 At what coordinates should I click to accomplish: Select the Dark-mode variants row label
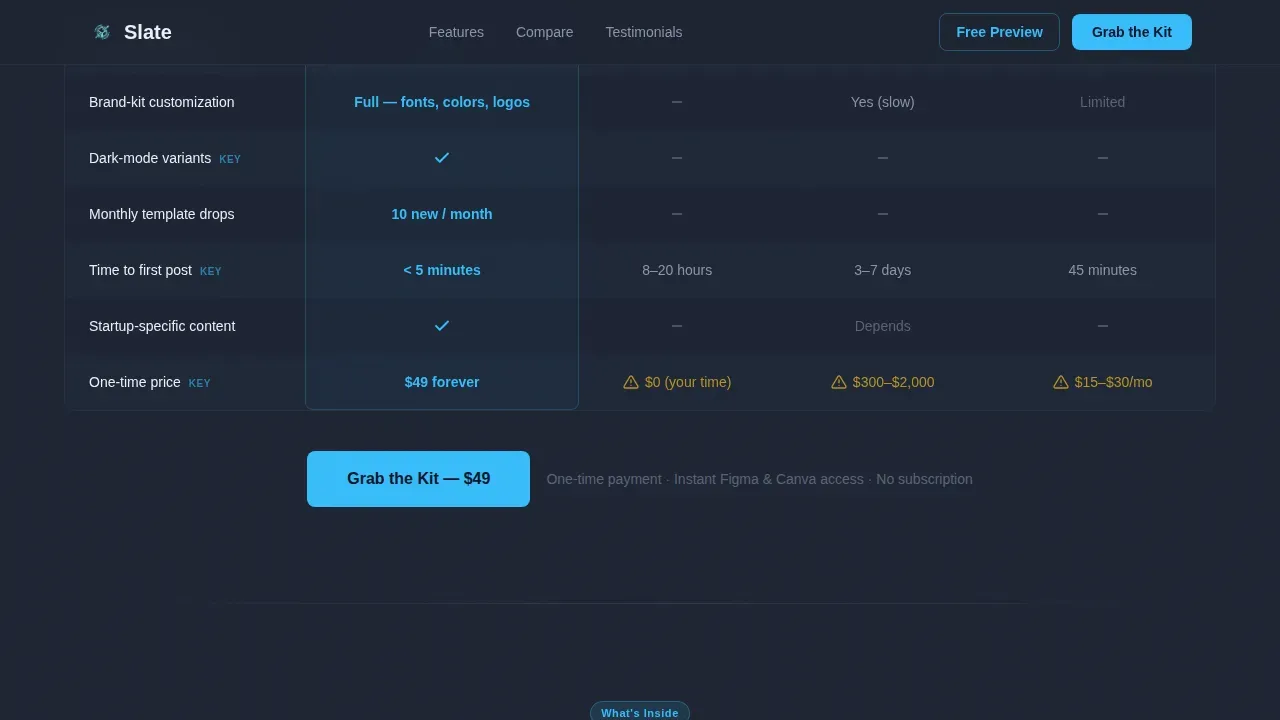click(x=150, y=158)
